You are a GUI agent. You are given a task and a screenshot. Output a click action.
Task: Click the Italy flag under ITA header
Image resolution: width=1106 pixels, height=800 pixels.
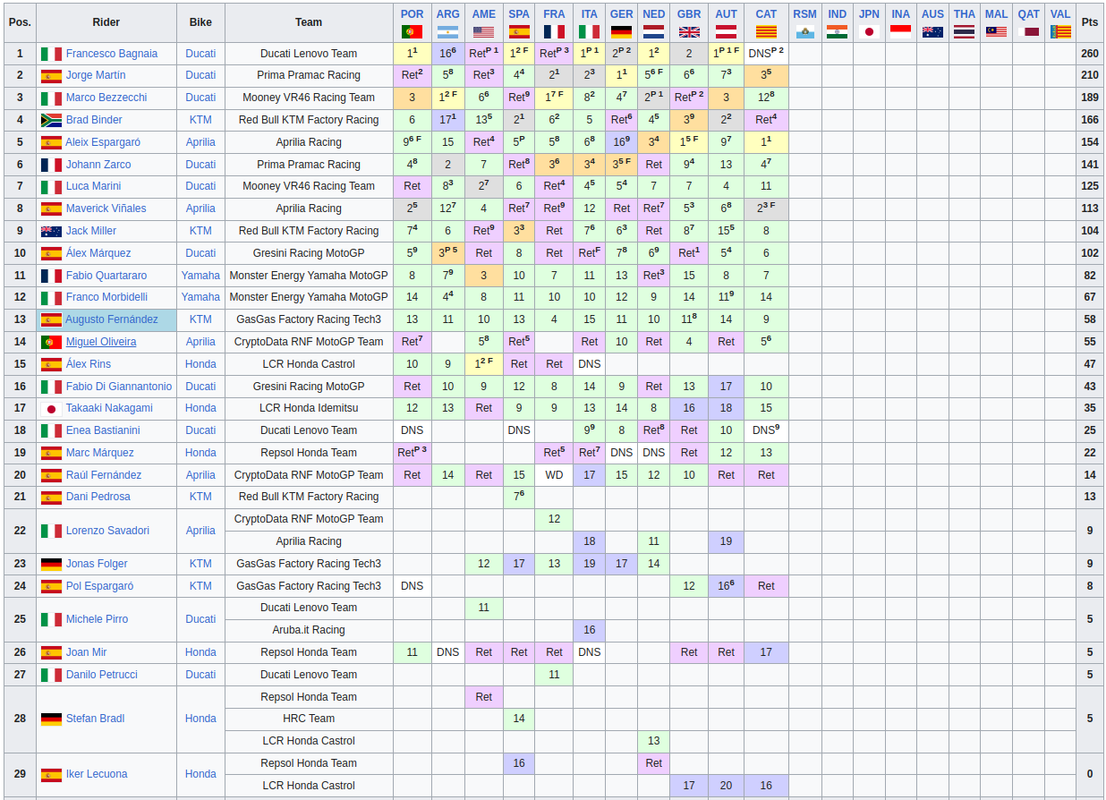click(x=590, y=32)
